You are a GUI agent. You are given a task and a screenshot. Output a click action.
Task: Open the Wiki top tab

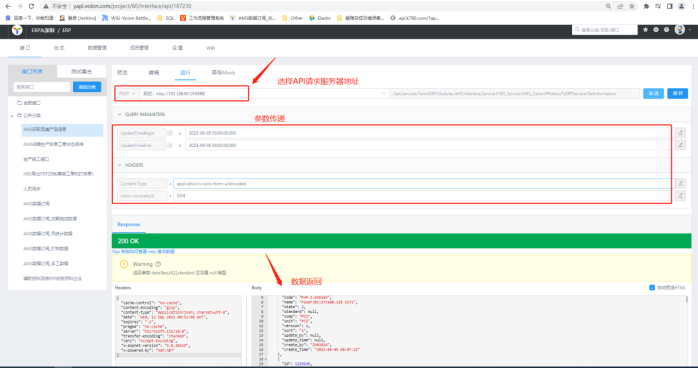click(211, 48)
